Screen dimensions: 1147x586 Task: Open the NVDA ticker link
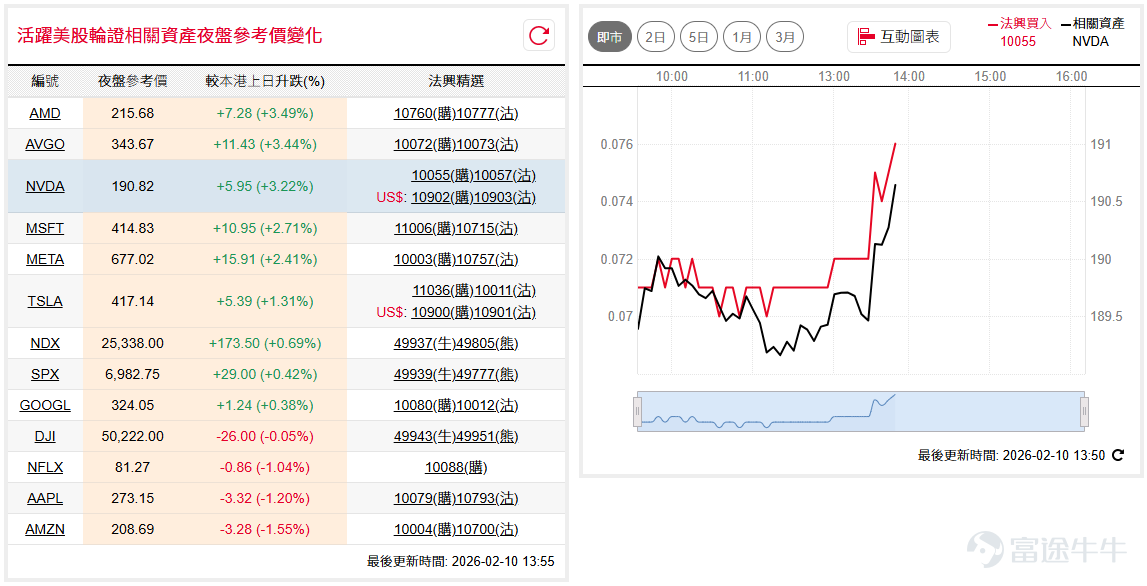point(45,187)
